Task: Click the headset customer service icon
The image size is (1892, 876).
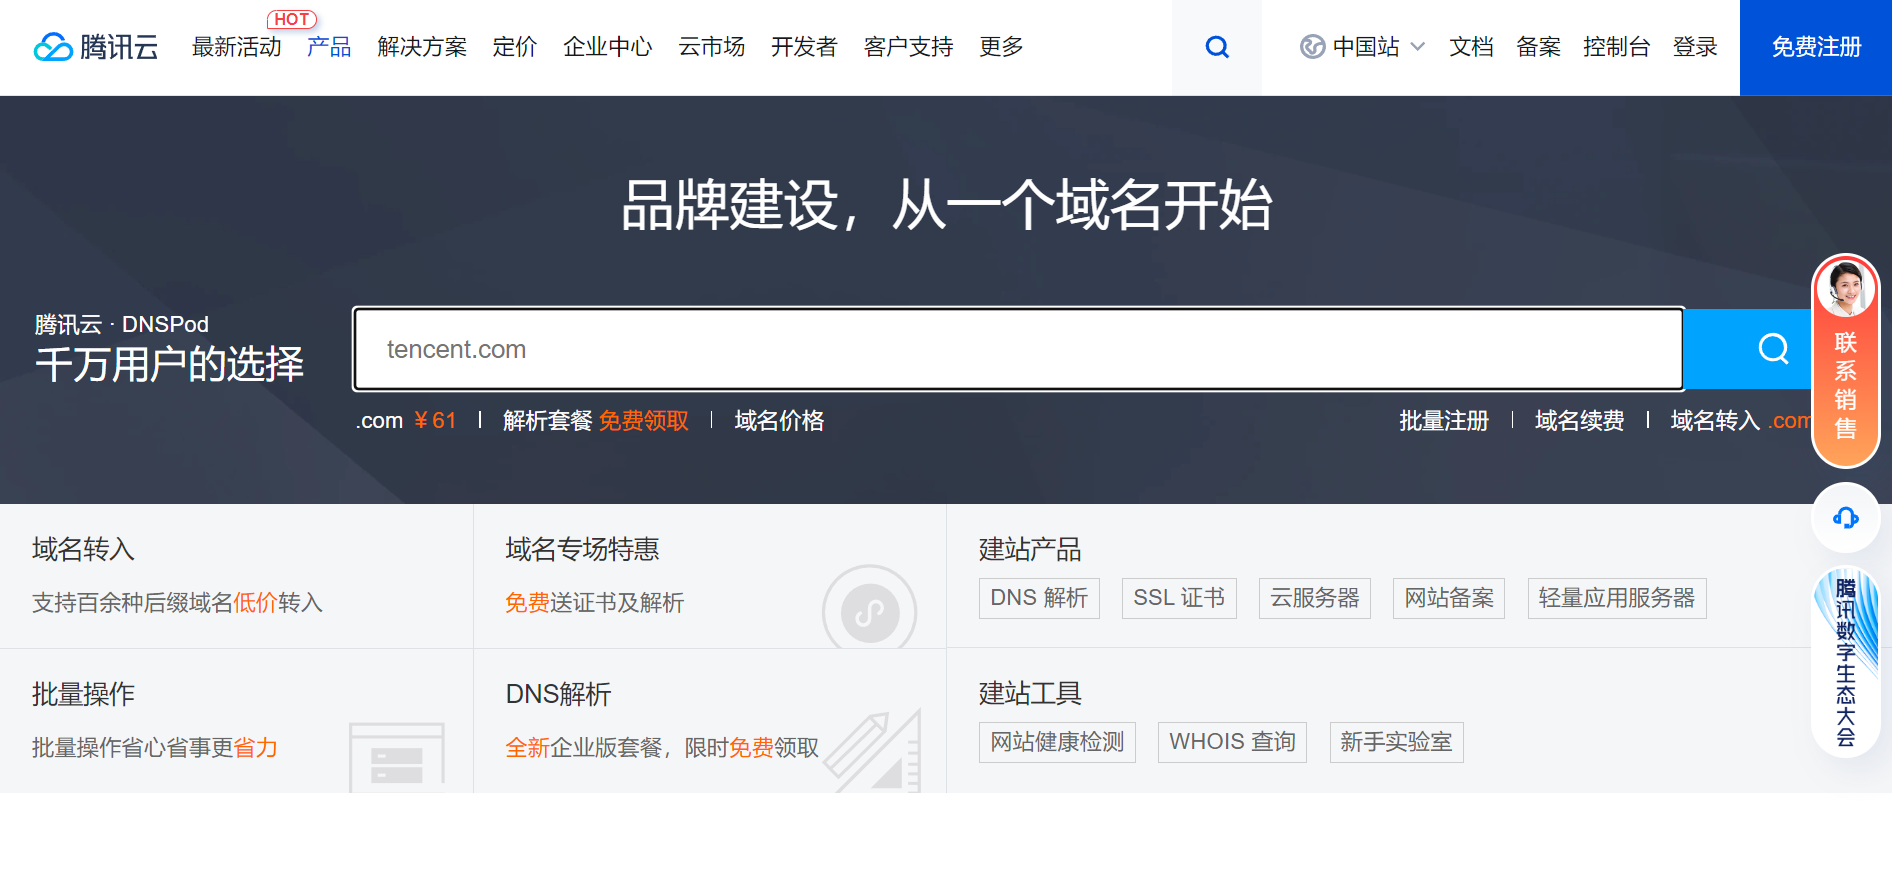Action: coord(1846,518)
